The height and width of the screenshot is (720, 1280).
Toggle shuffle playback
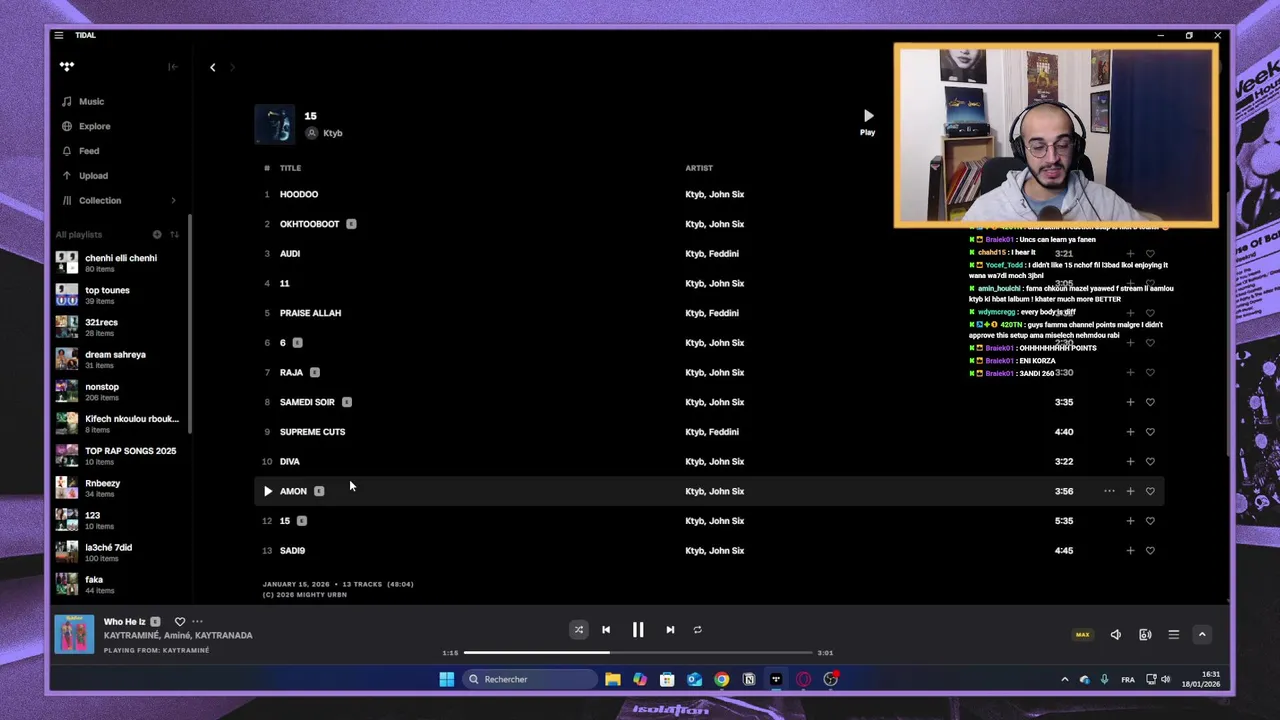tap(578, 630)
